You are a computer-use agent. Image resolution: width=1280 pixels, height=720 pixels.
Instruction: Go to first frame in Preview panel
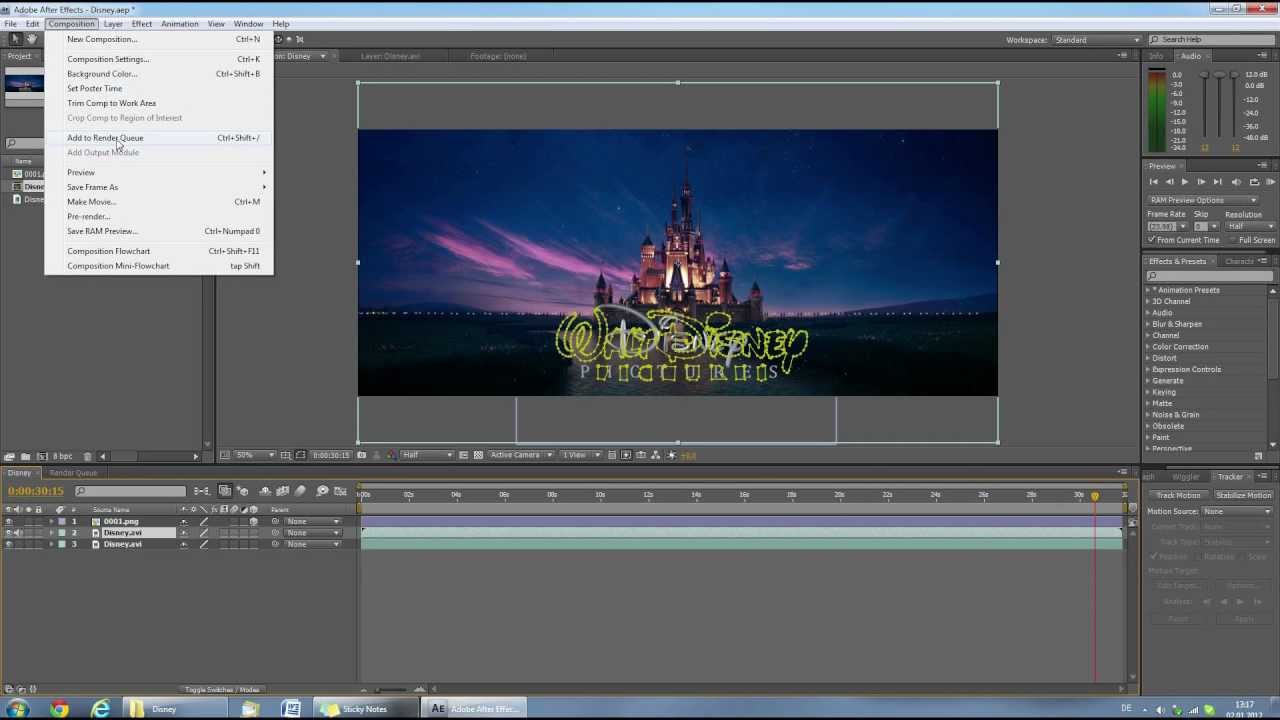click(x=1154, y=182)
